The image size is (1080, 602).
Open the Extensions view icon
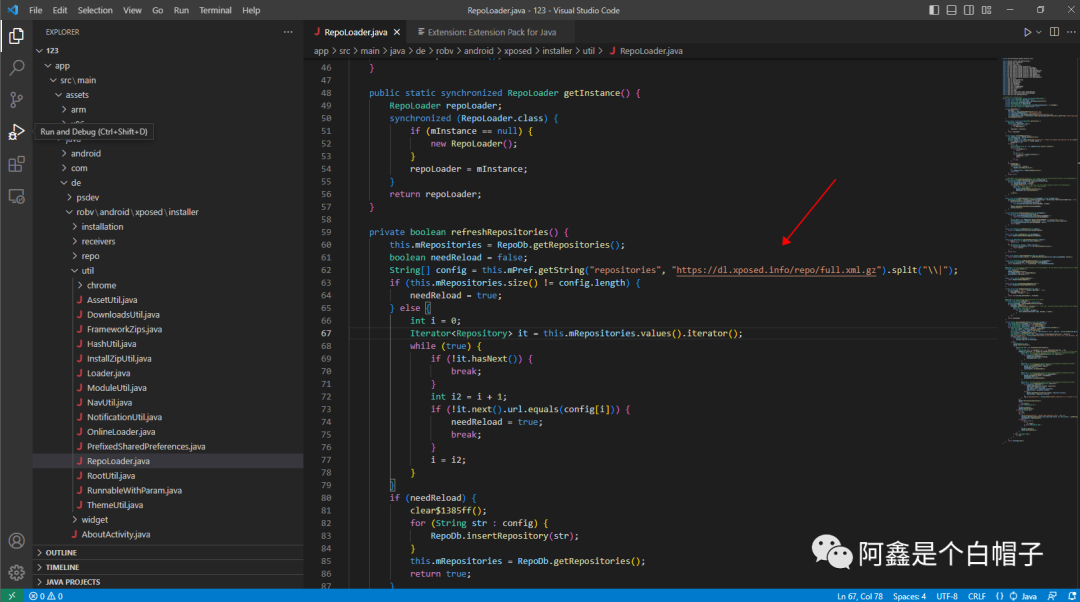(x=17, y=164)
